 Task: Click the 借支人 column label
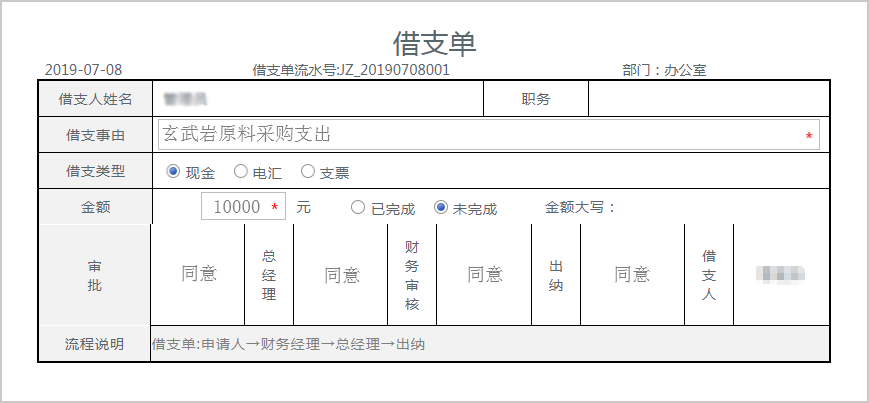tap(709, 275)
